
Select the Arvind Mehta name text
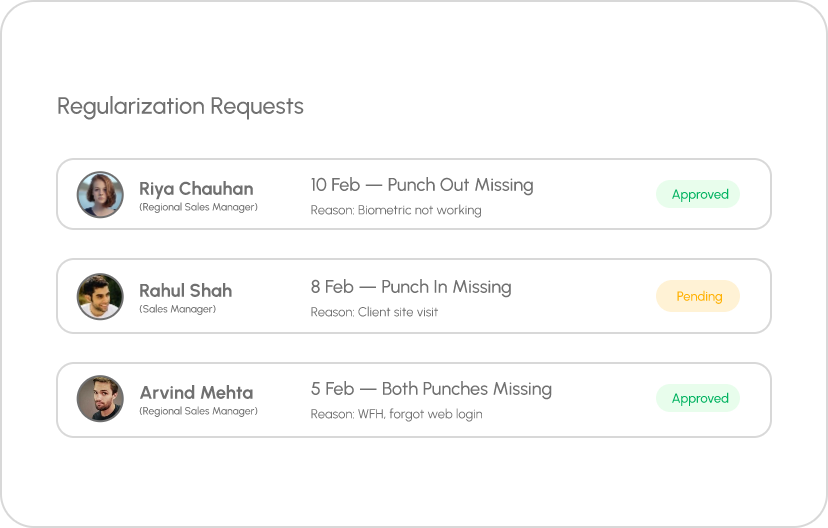tap(196, 393)
